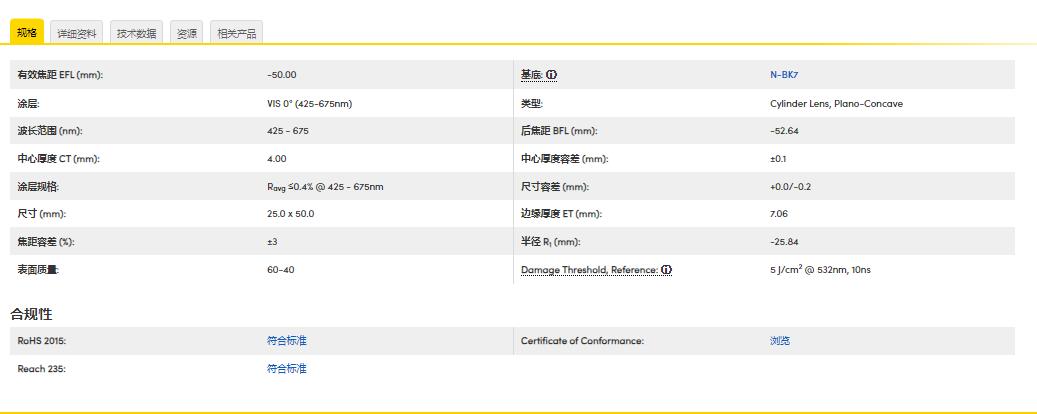Image resolution: width=1037 pixels, height=414 pixels.
Task: Open the N-BK7 substrate link
Action: (784, 75)
